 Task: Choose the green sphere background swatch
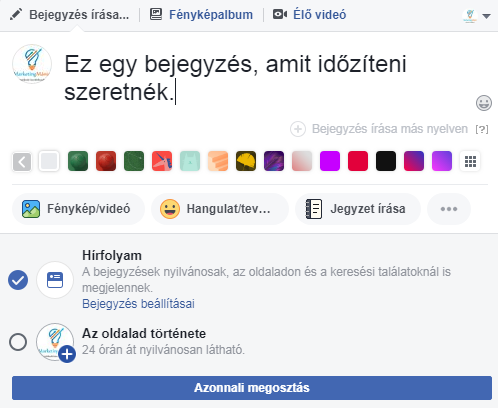[78, 161]
